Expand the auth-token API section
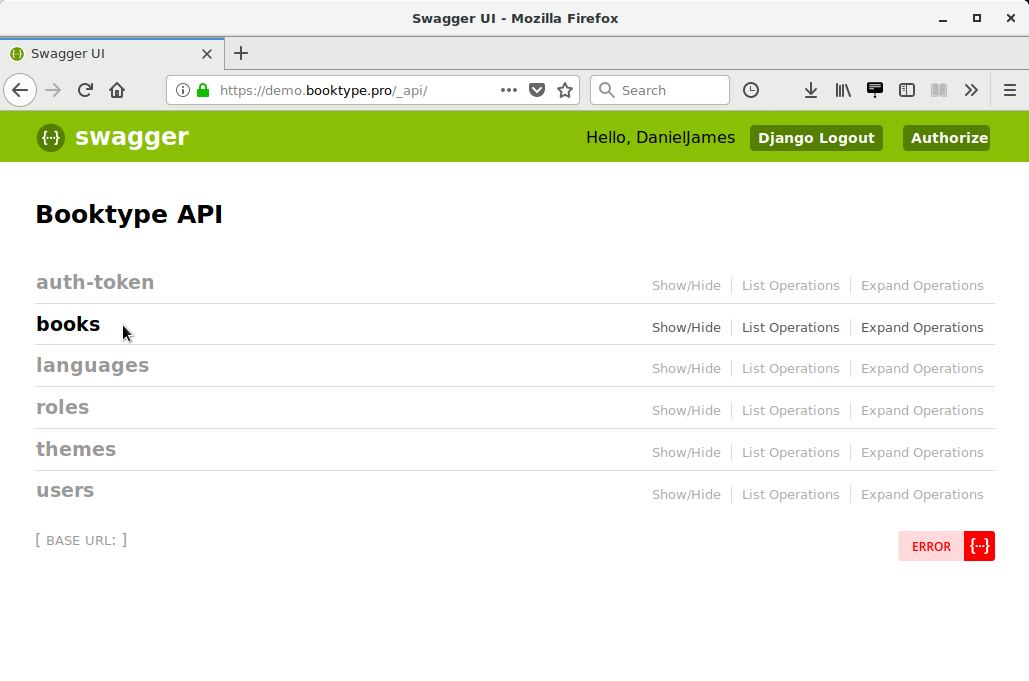1029x681 pixels. (x=95, y=282)
